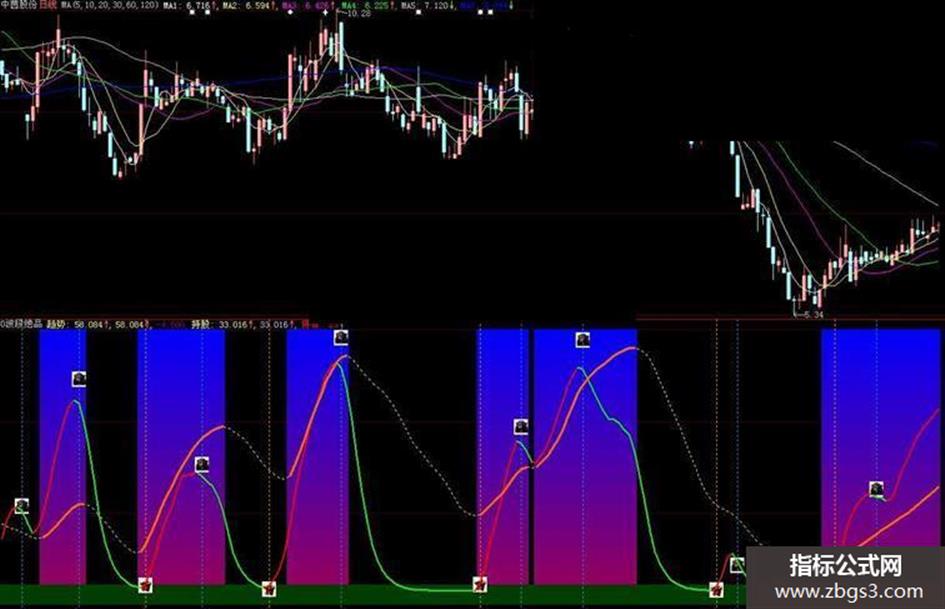The width and height of the screenshot is (945, 609).
Task: Click the 10.28 high price label
Action: 359,13
